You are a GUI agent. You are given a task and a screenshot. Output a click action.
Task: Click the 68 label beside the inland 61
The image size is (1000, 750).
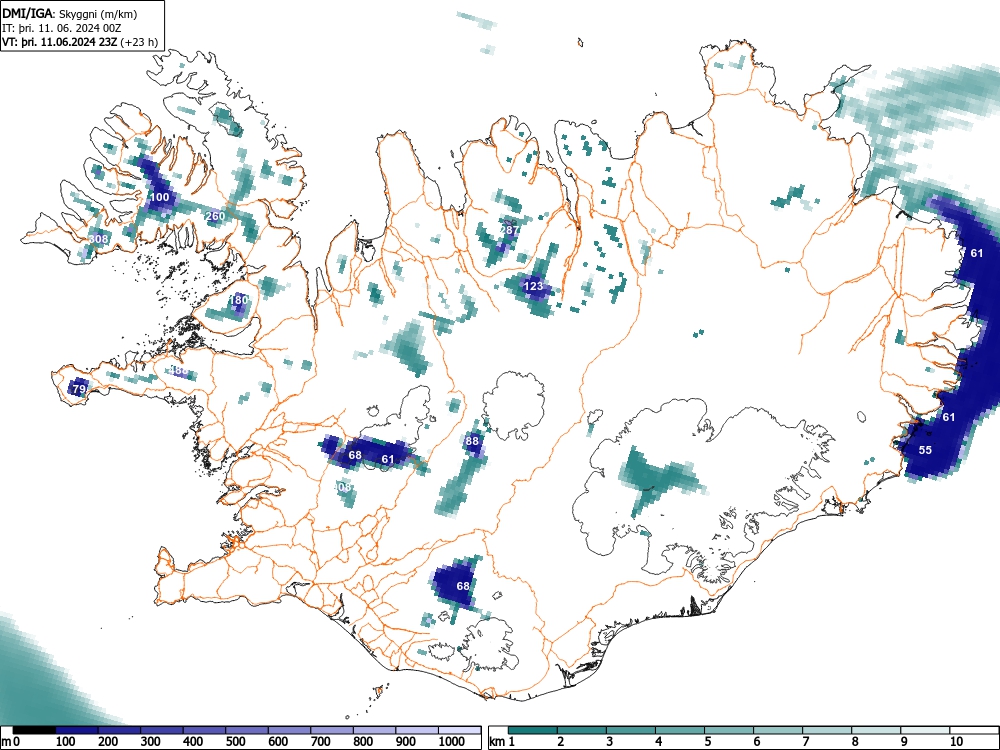coord(355,455)
